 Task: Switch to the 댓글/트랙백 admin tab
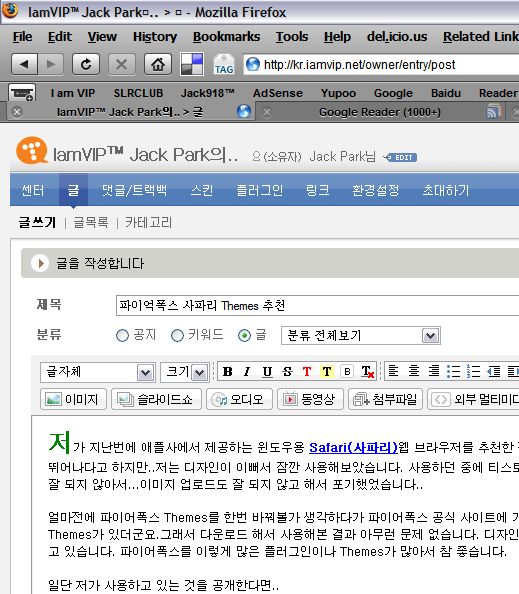click(x=134, y=190)
